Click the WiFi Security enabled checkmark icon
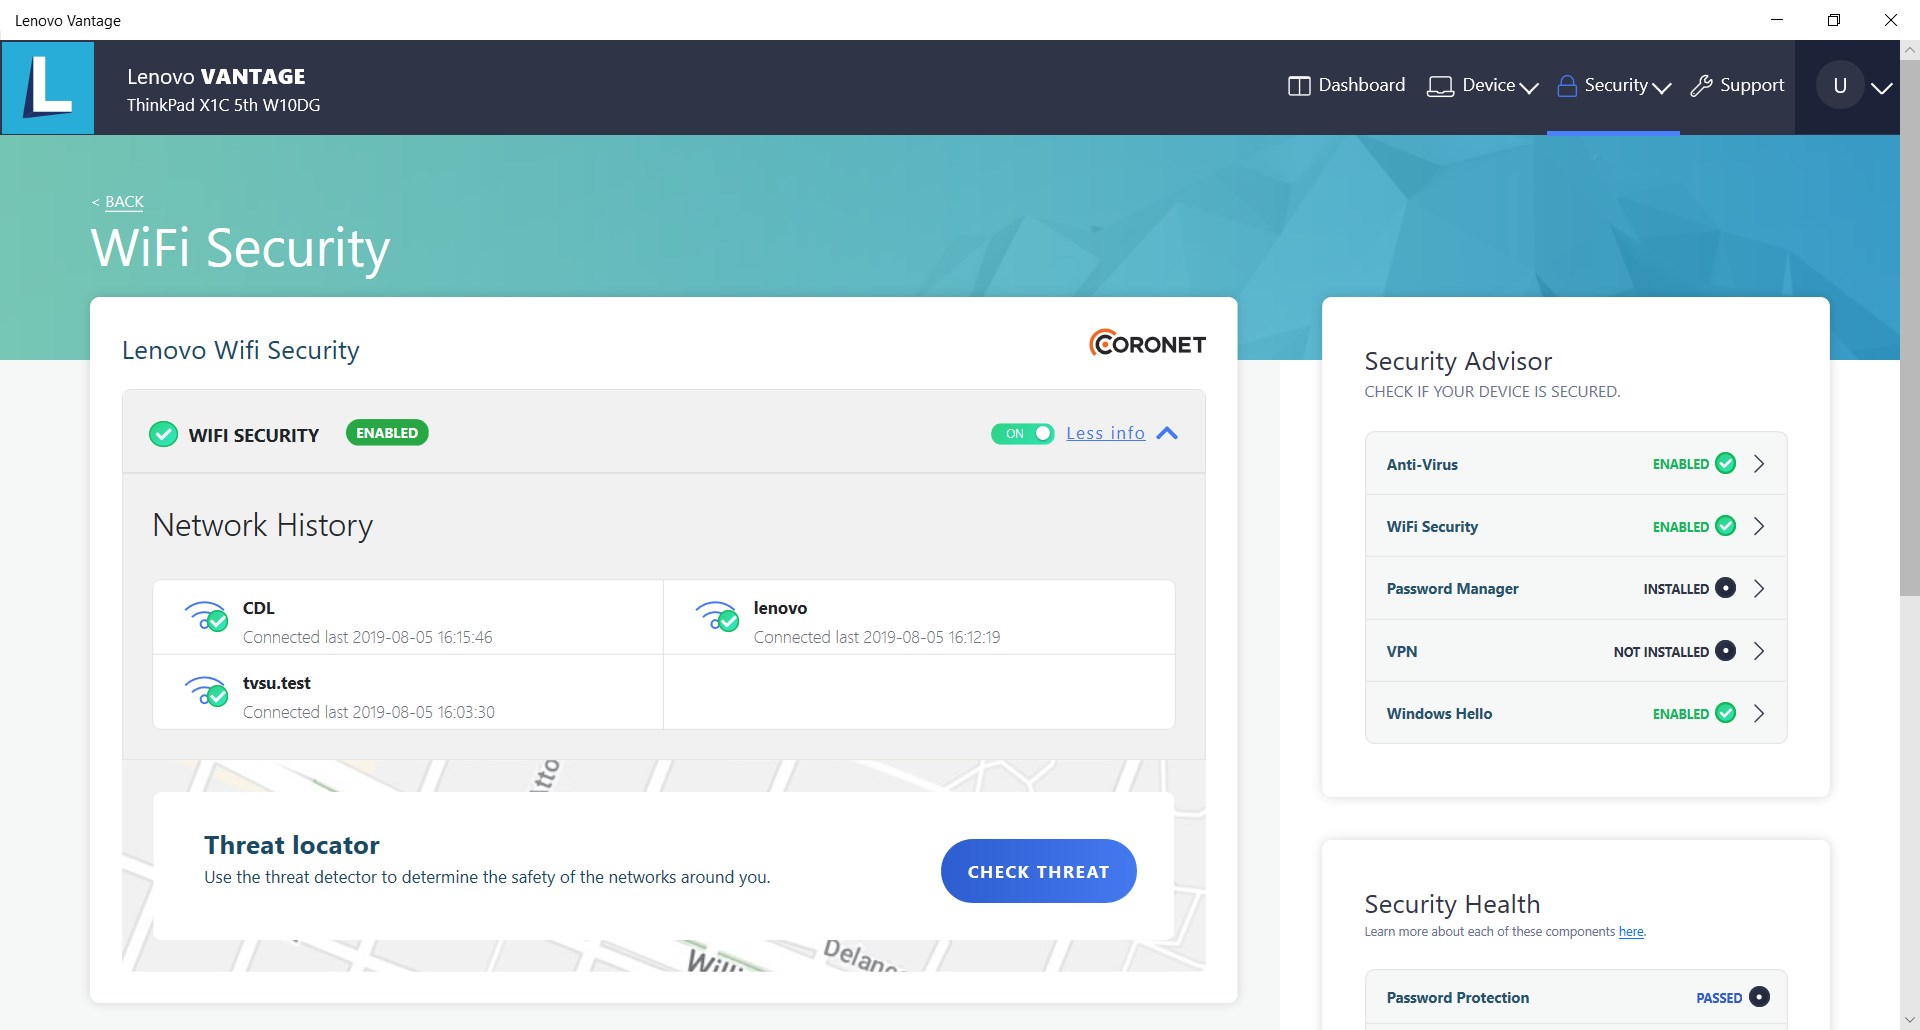Screen dimensions: 1920x1030 point(1725,526)
